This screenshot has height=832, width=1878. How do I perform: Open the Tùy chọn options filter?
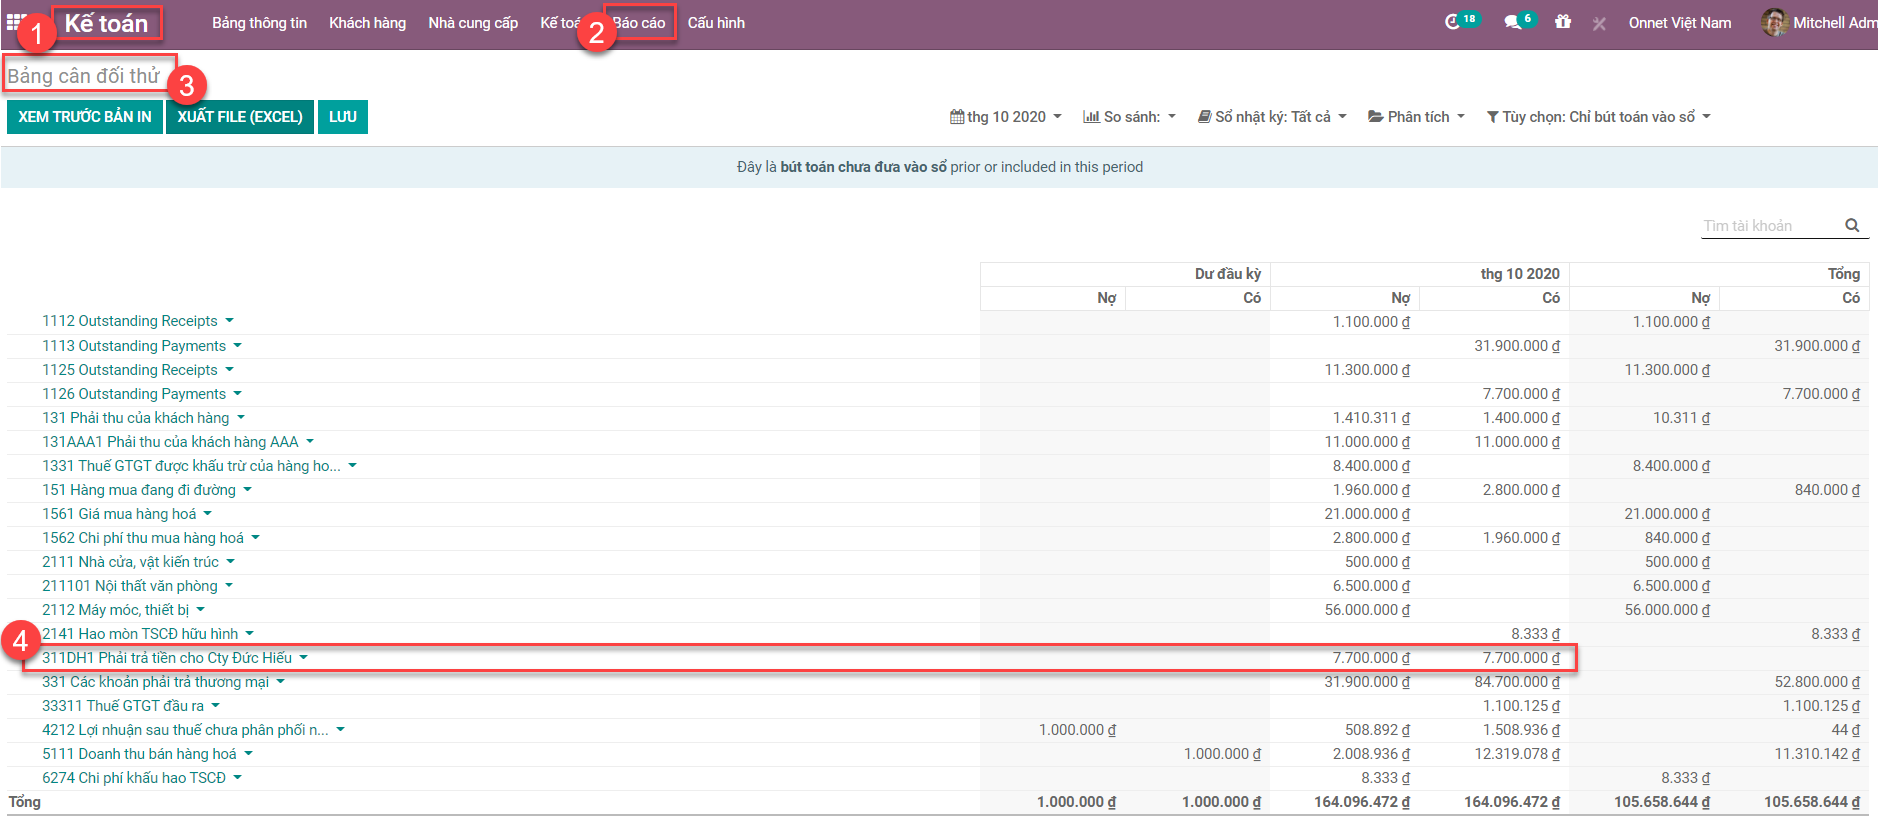(1598, 117)
